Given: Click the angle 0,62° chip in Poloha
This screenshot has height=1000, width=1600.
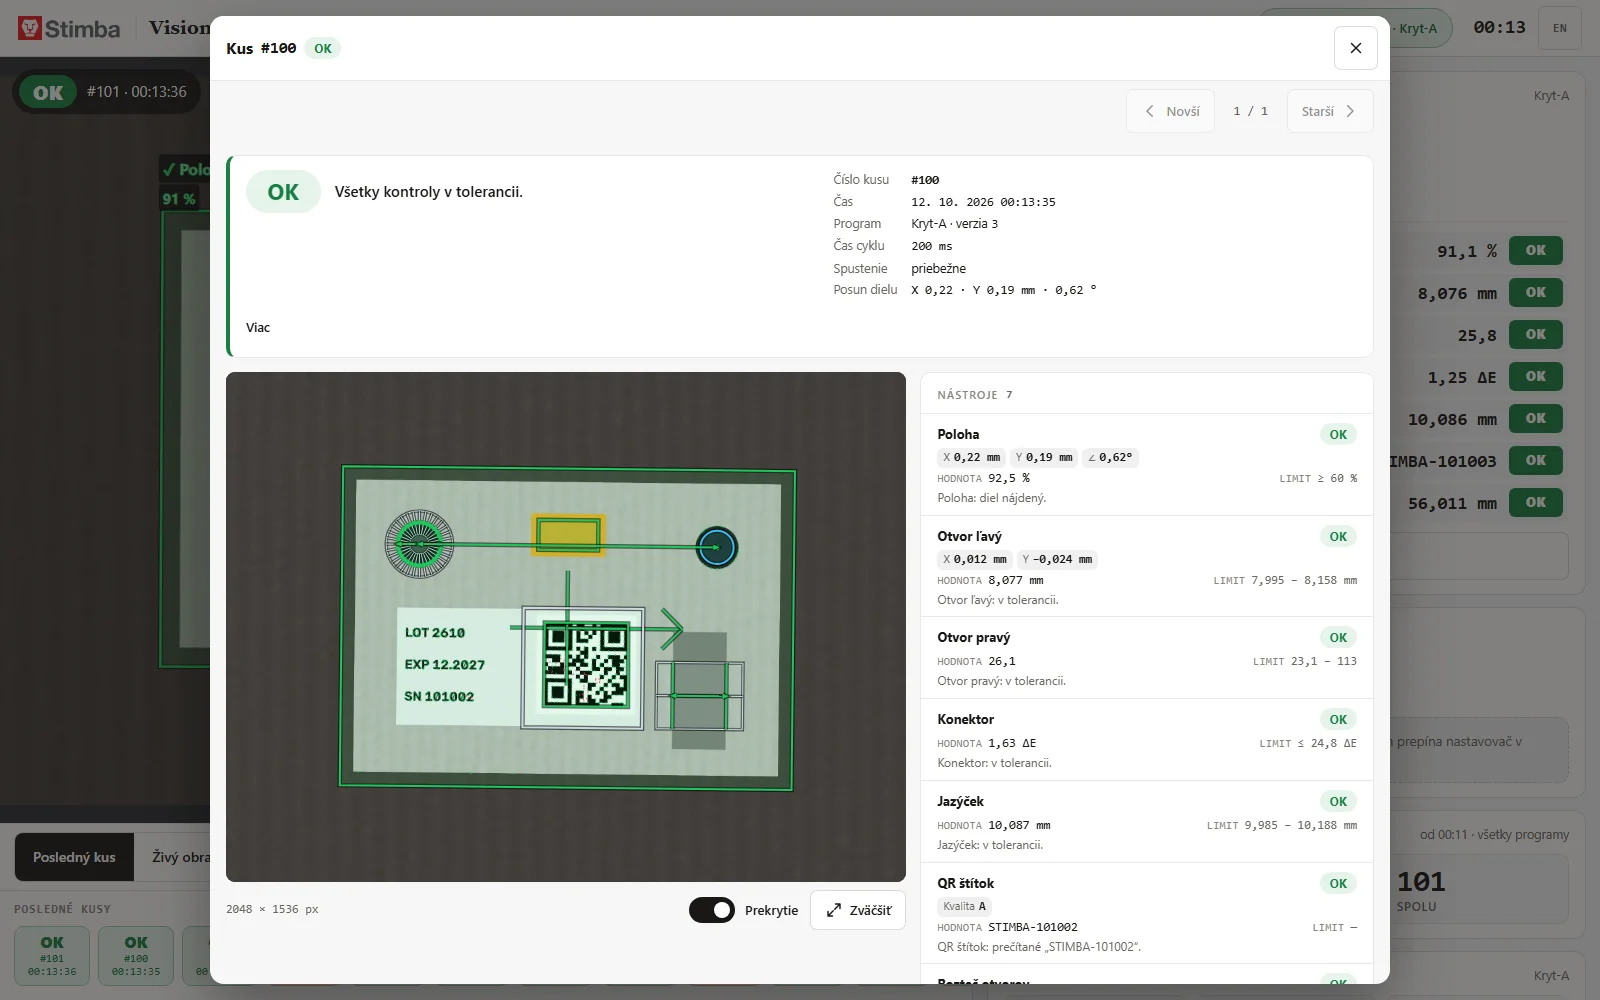Looking at the screenshot, I should (1110, 457).
